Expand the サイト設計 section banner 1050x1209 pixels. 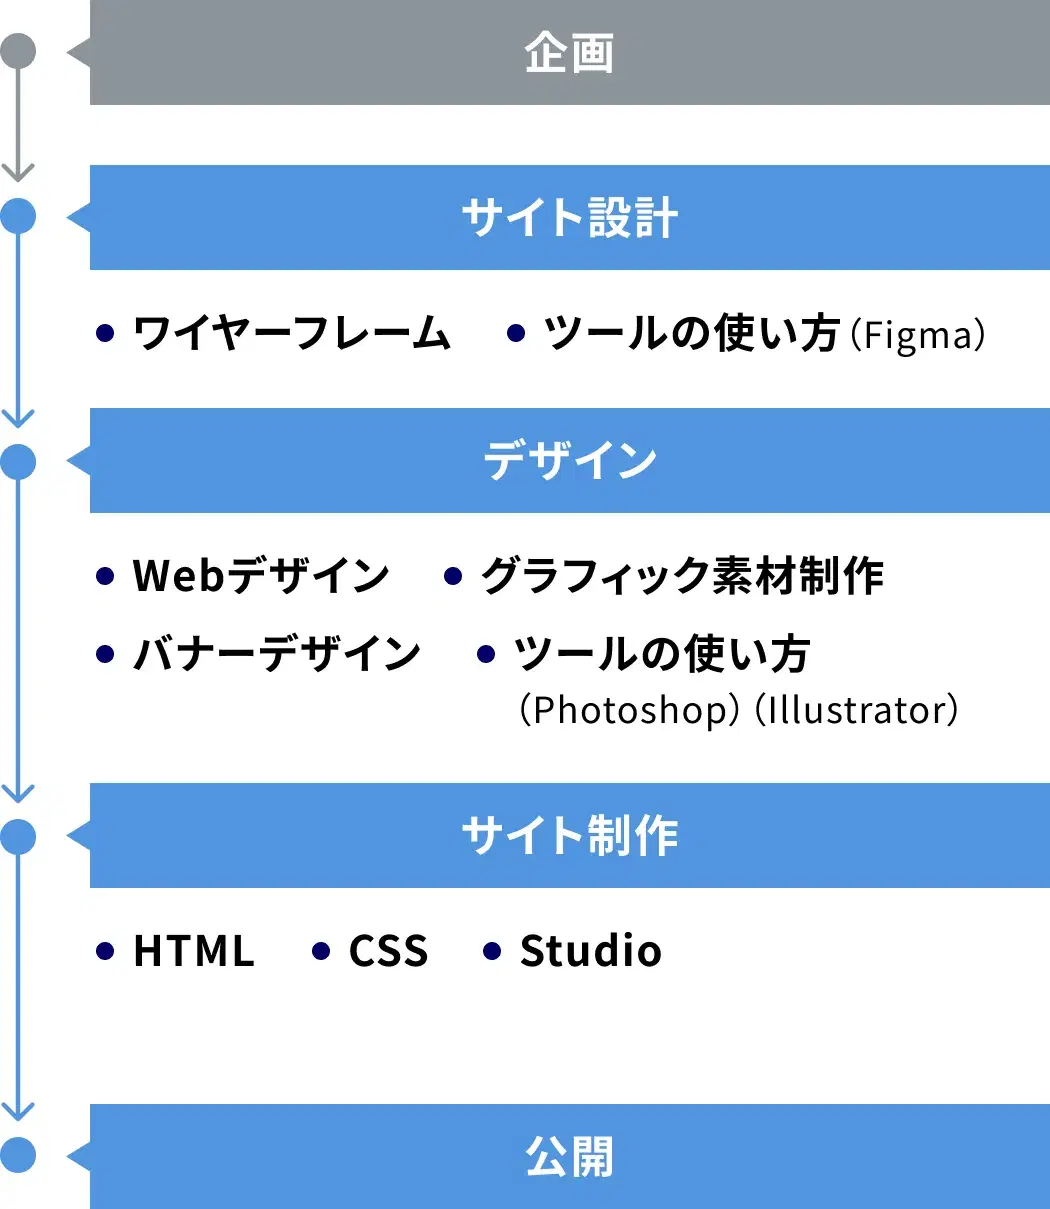(570, 218)
